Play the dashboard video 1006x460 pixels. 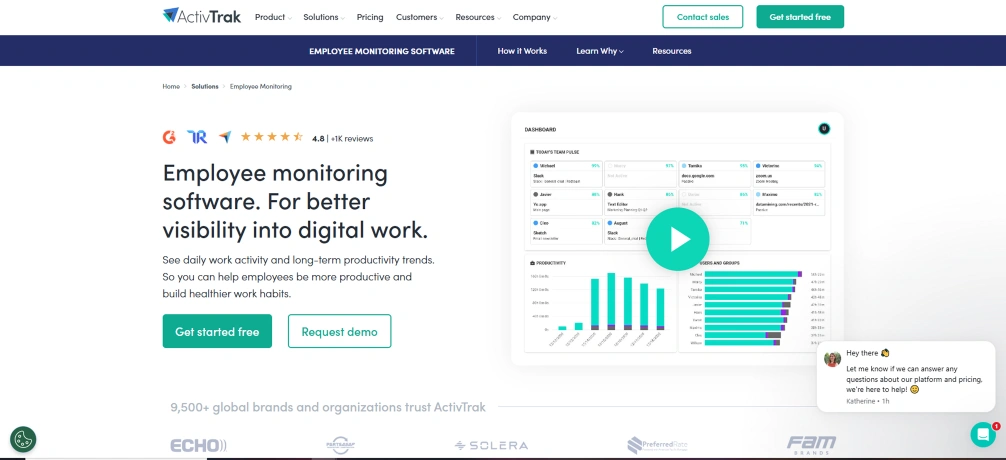[678, 239]
